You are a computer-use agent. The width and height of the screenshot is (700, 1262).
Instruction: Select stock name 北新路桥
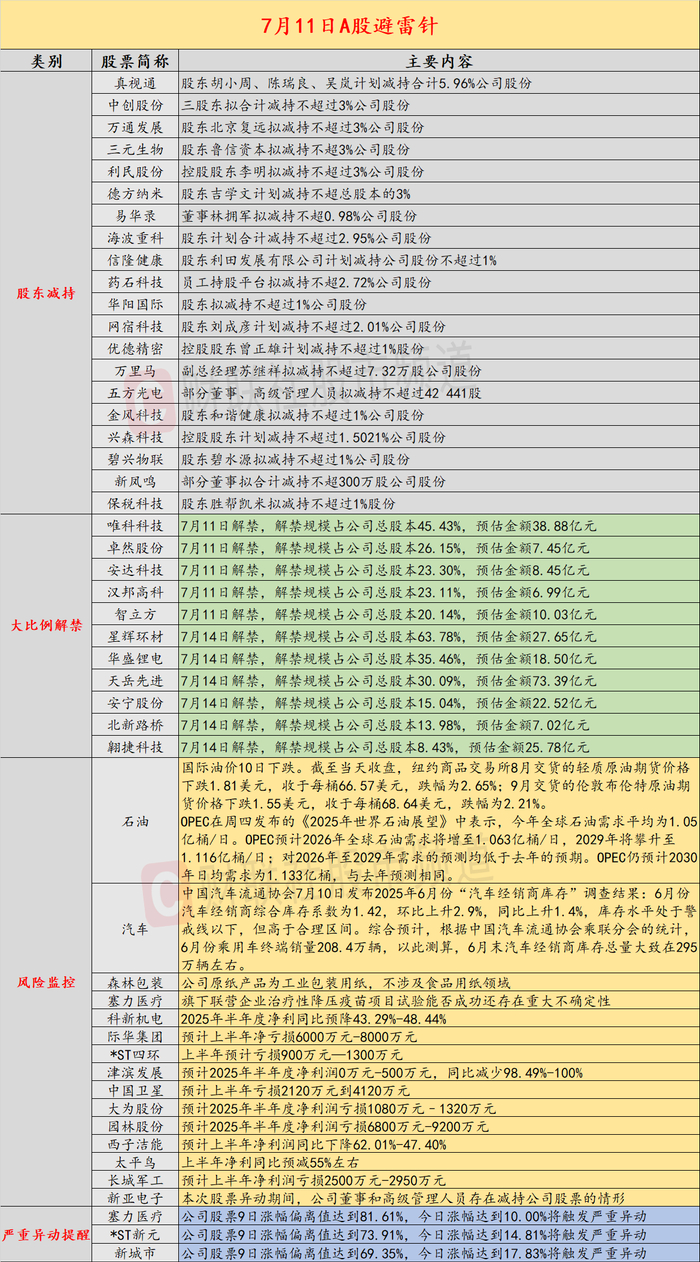coord(135,723)
